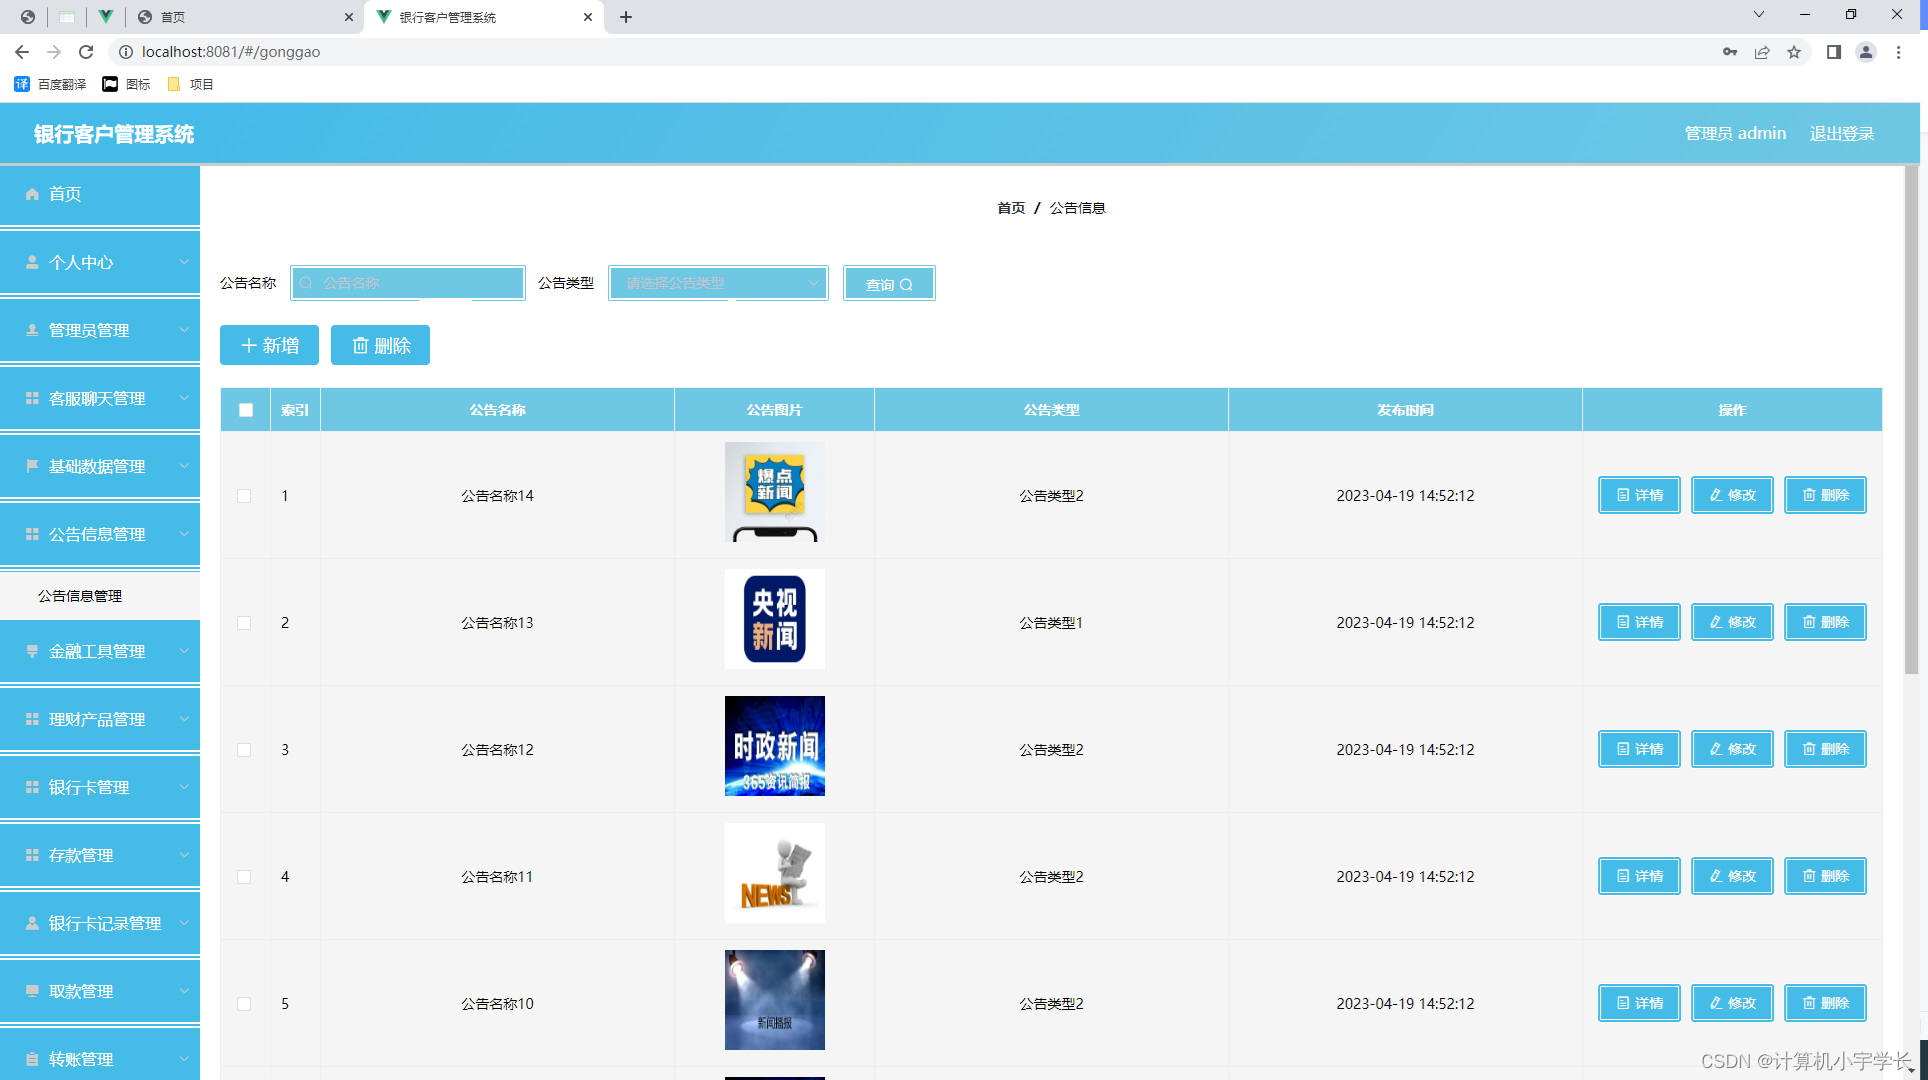
Task: Click the speech bubble icon beside 客服聊天管理
Action: (x=33, y=398)
